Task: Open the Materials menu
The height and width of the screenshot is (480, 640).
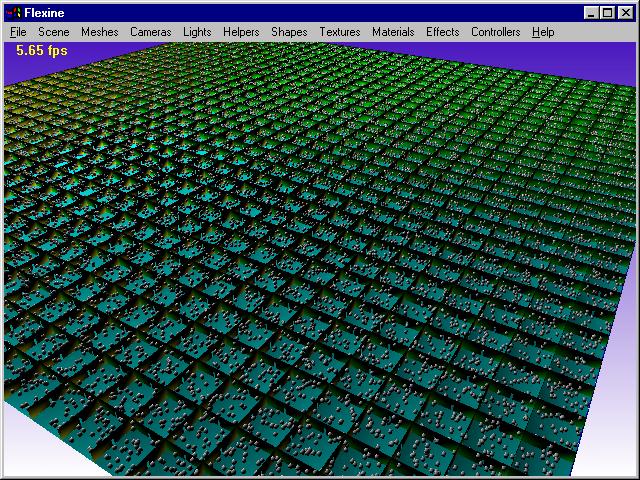Action: point(393,32)
